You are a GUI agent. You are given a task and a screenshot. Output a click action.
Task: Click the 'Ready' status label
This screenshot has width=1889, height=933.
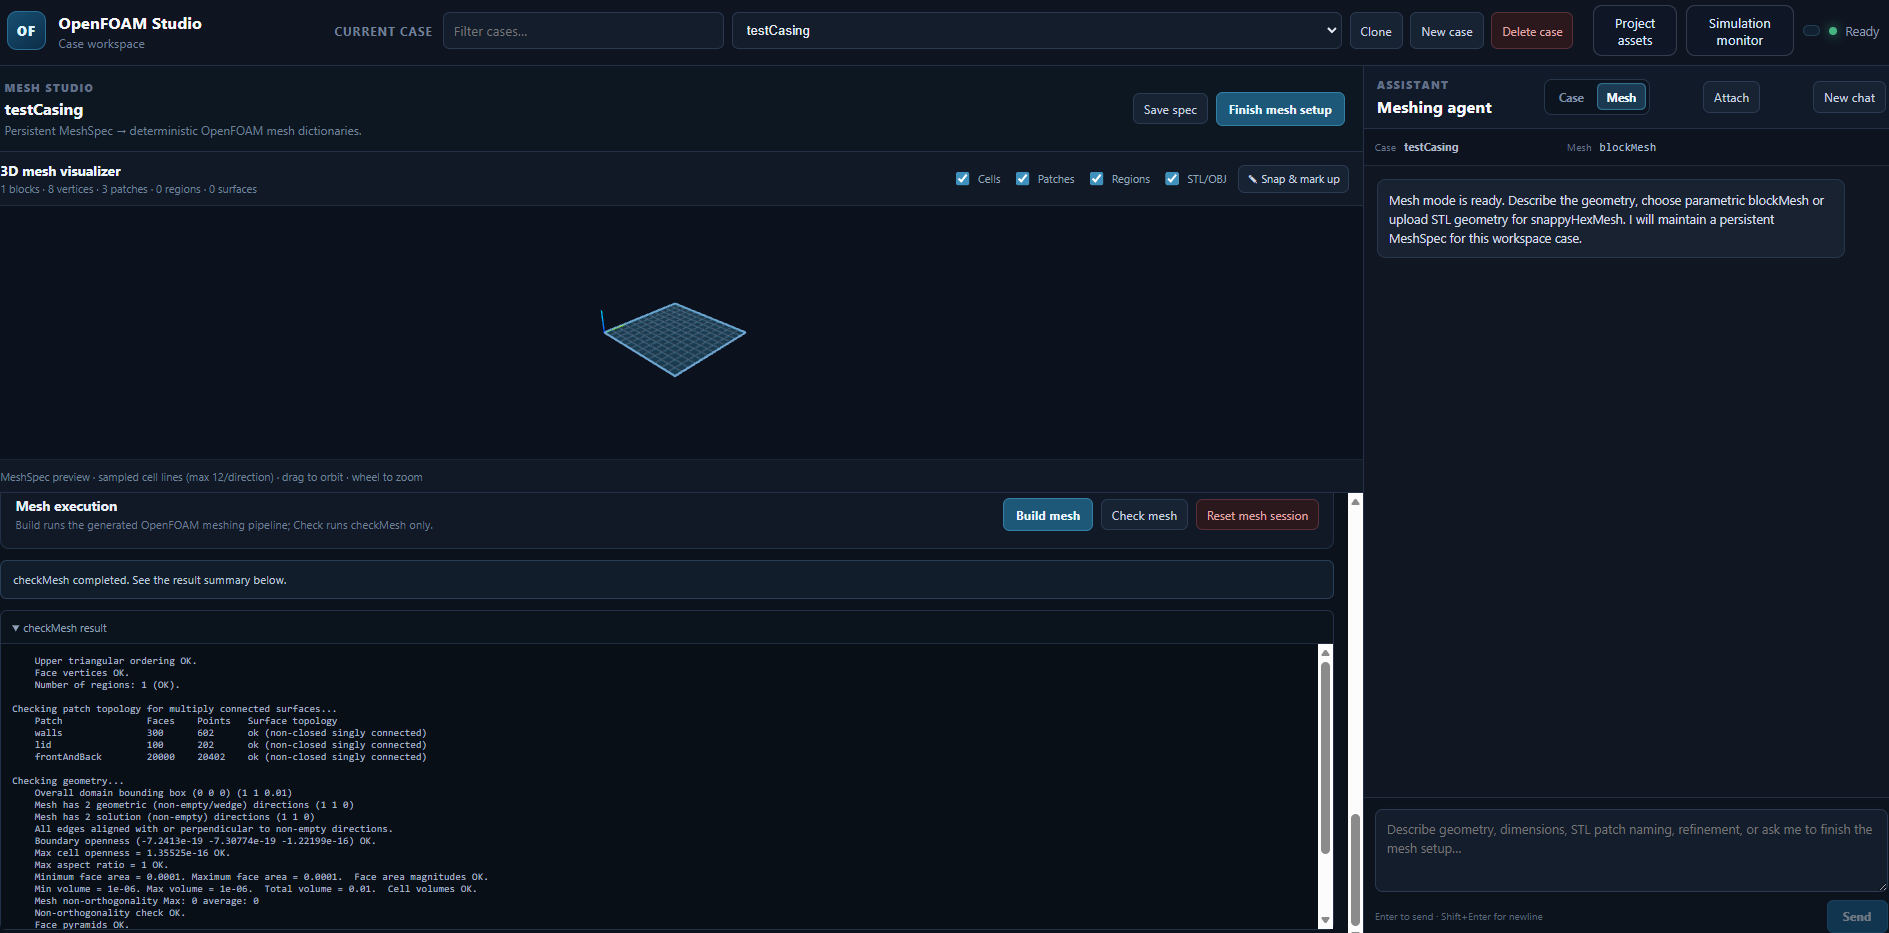pos(1861,32)
